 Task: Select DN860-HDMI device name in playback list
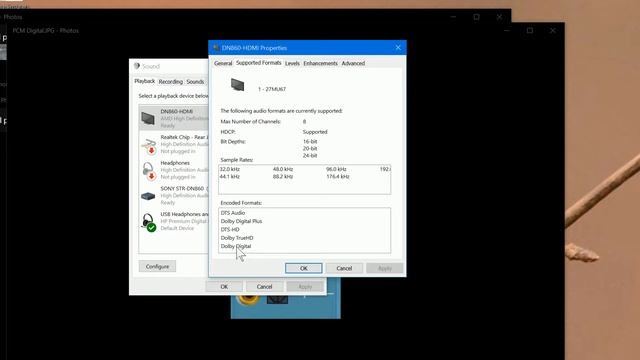click(177, 111)
